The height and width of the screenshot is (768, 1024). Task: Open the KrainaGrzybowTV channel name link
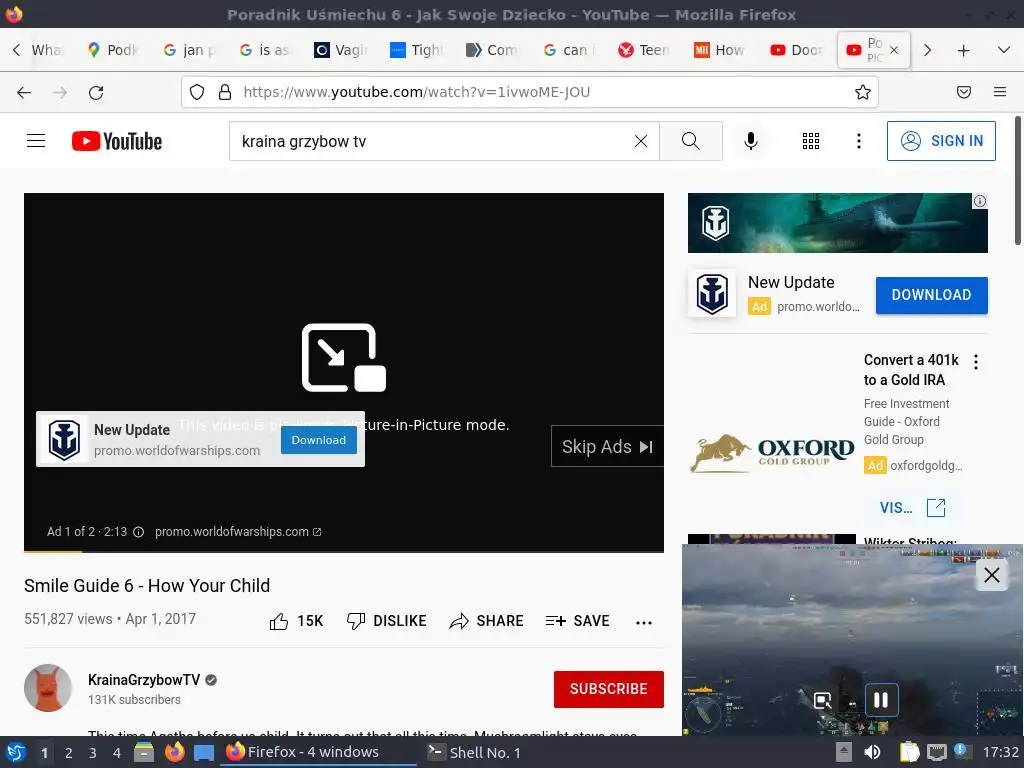click(144, 680)
